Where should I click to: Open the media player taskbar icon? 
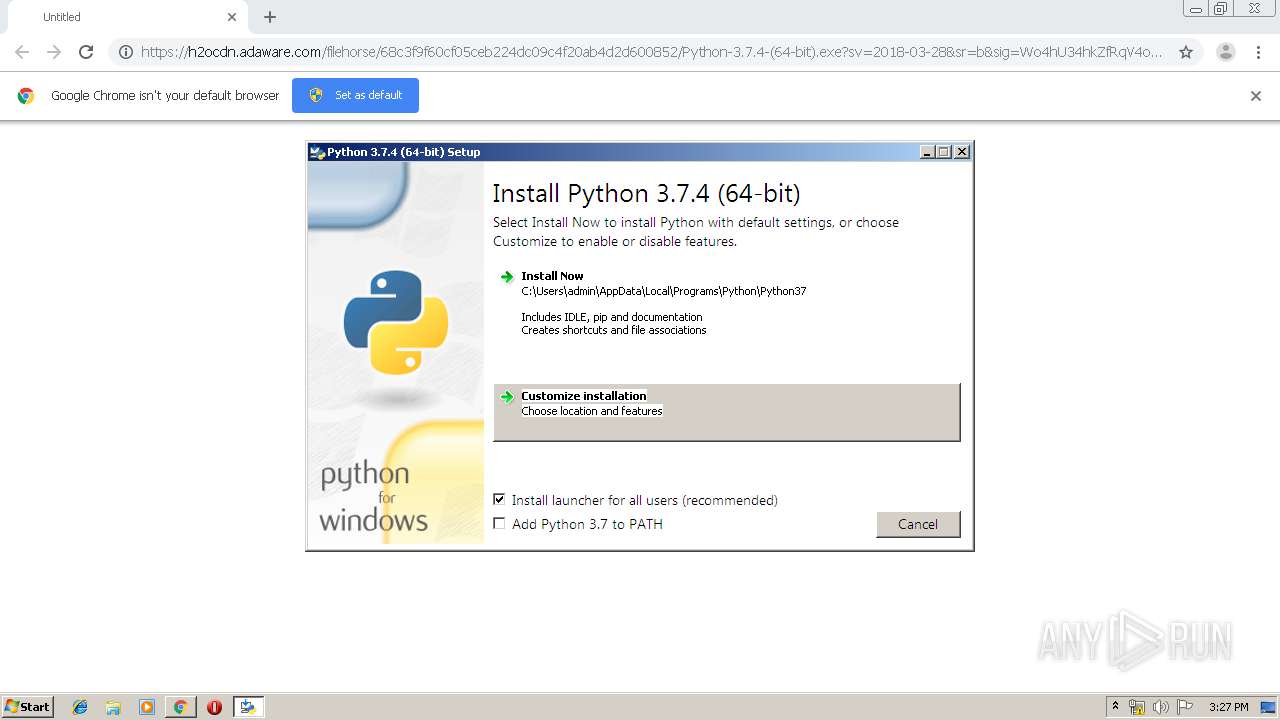[x=147, y=707]
